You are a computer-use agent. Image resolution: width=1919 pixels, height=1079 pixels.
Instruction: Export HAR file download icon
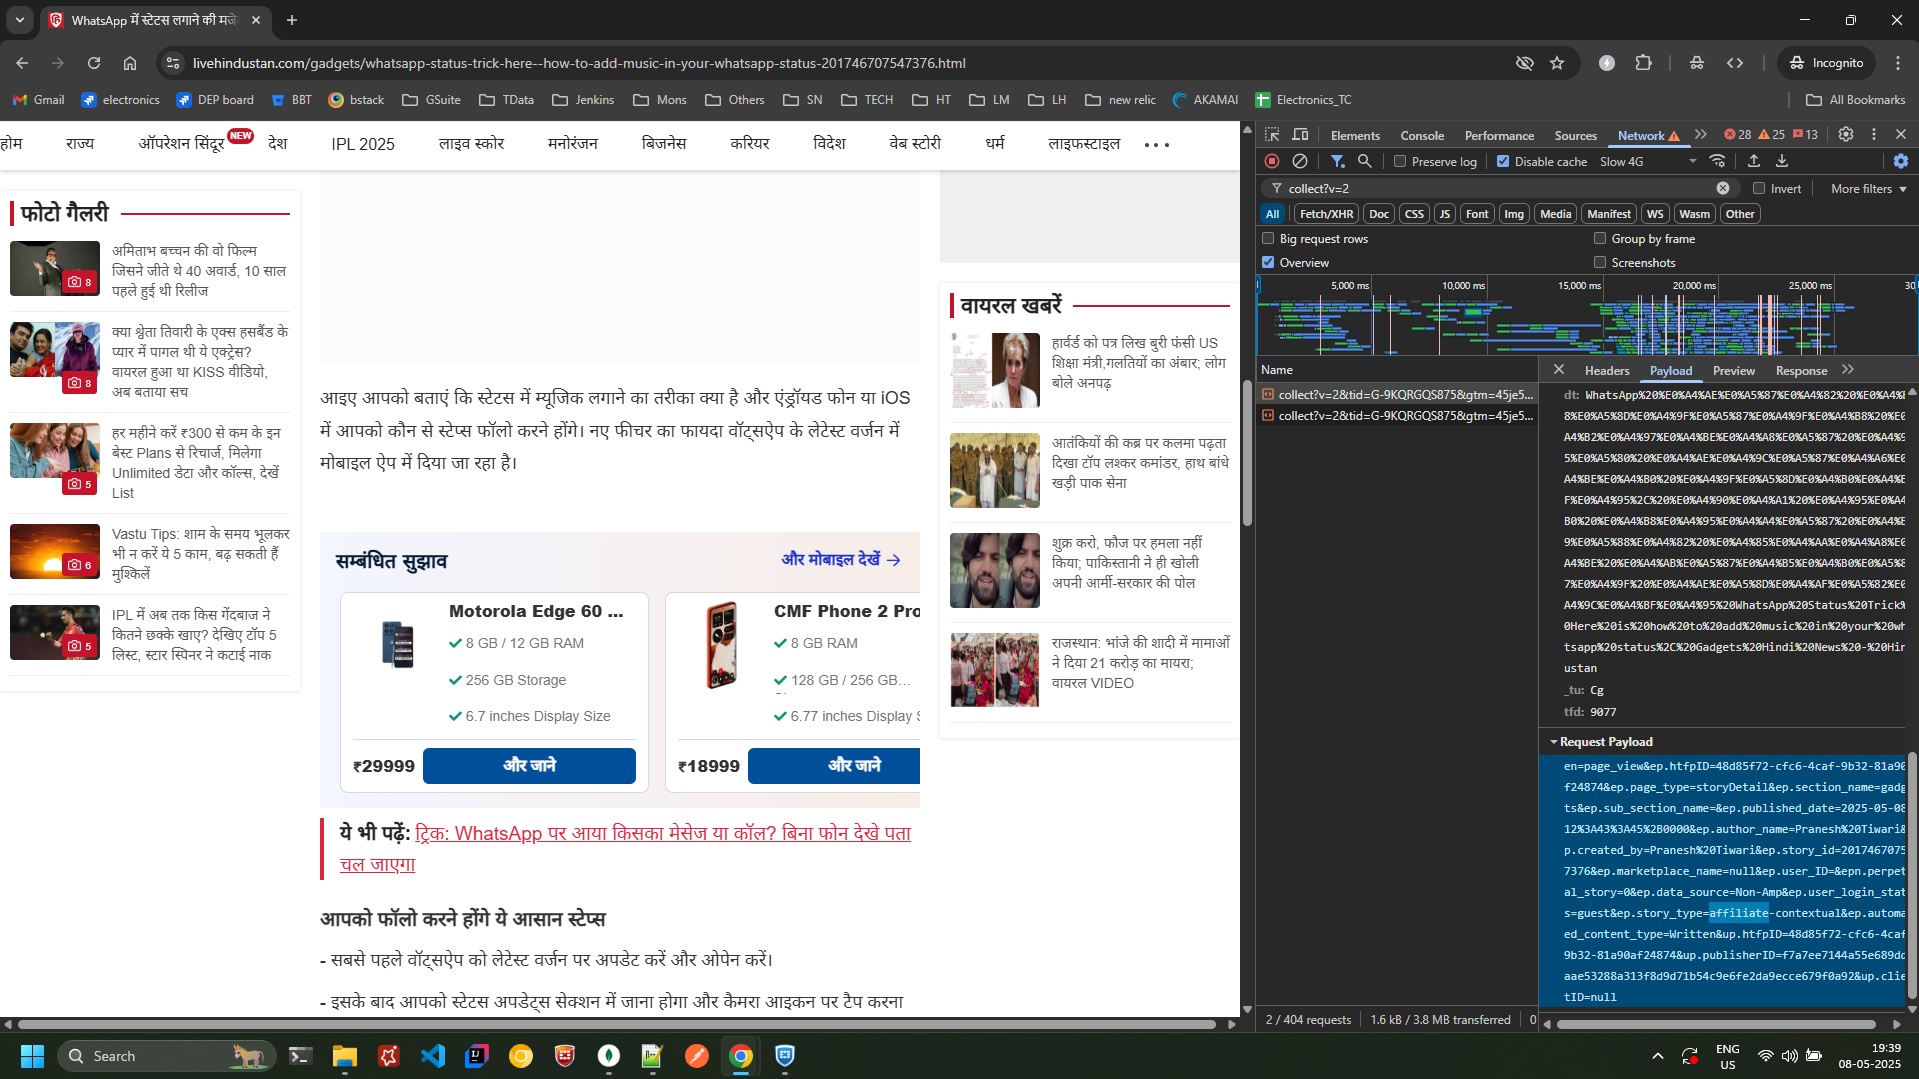(1782, 161)
